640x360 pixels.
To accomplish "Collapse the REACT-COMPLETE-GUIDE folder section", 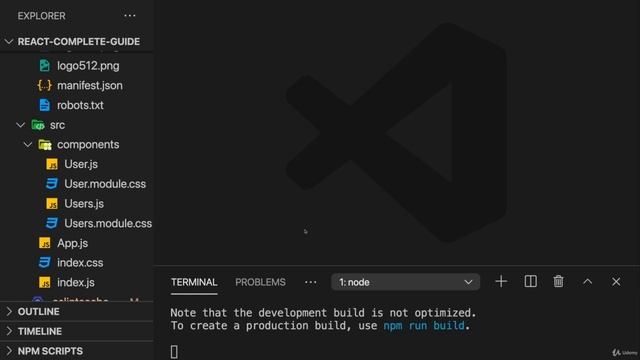I will point(77,42).
